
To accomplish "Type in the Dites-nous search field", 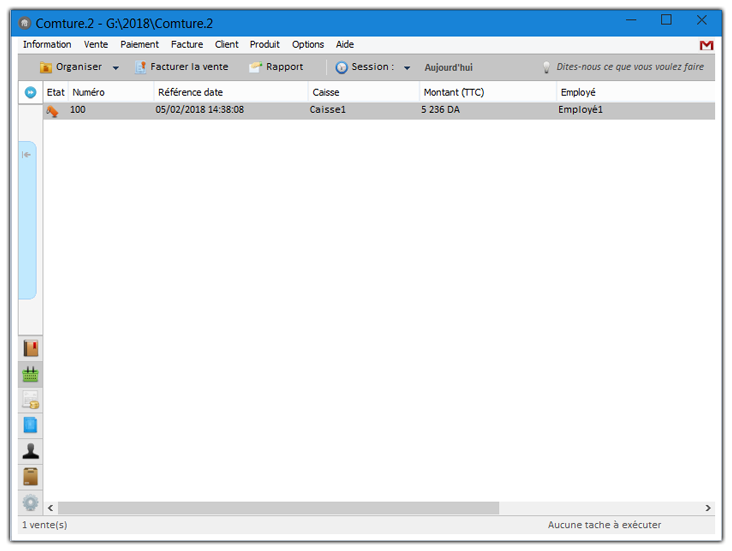I will [x=629, y=67].
